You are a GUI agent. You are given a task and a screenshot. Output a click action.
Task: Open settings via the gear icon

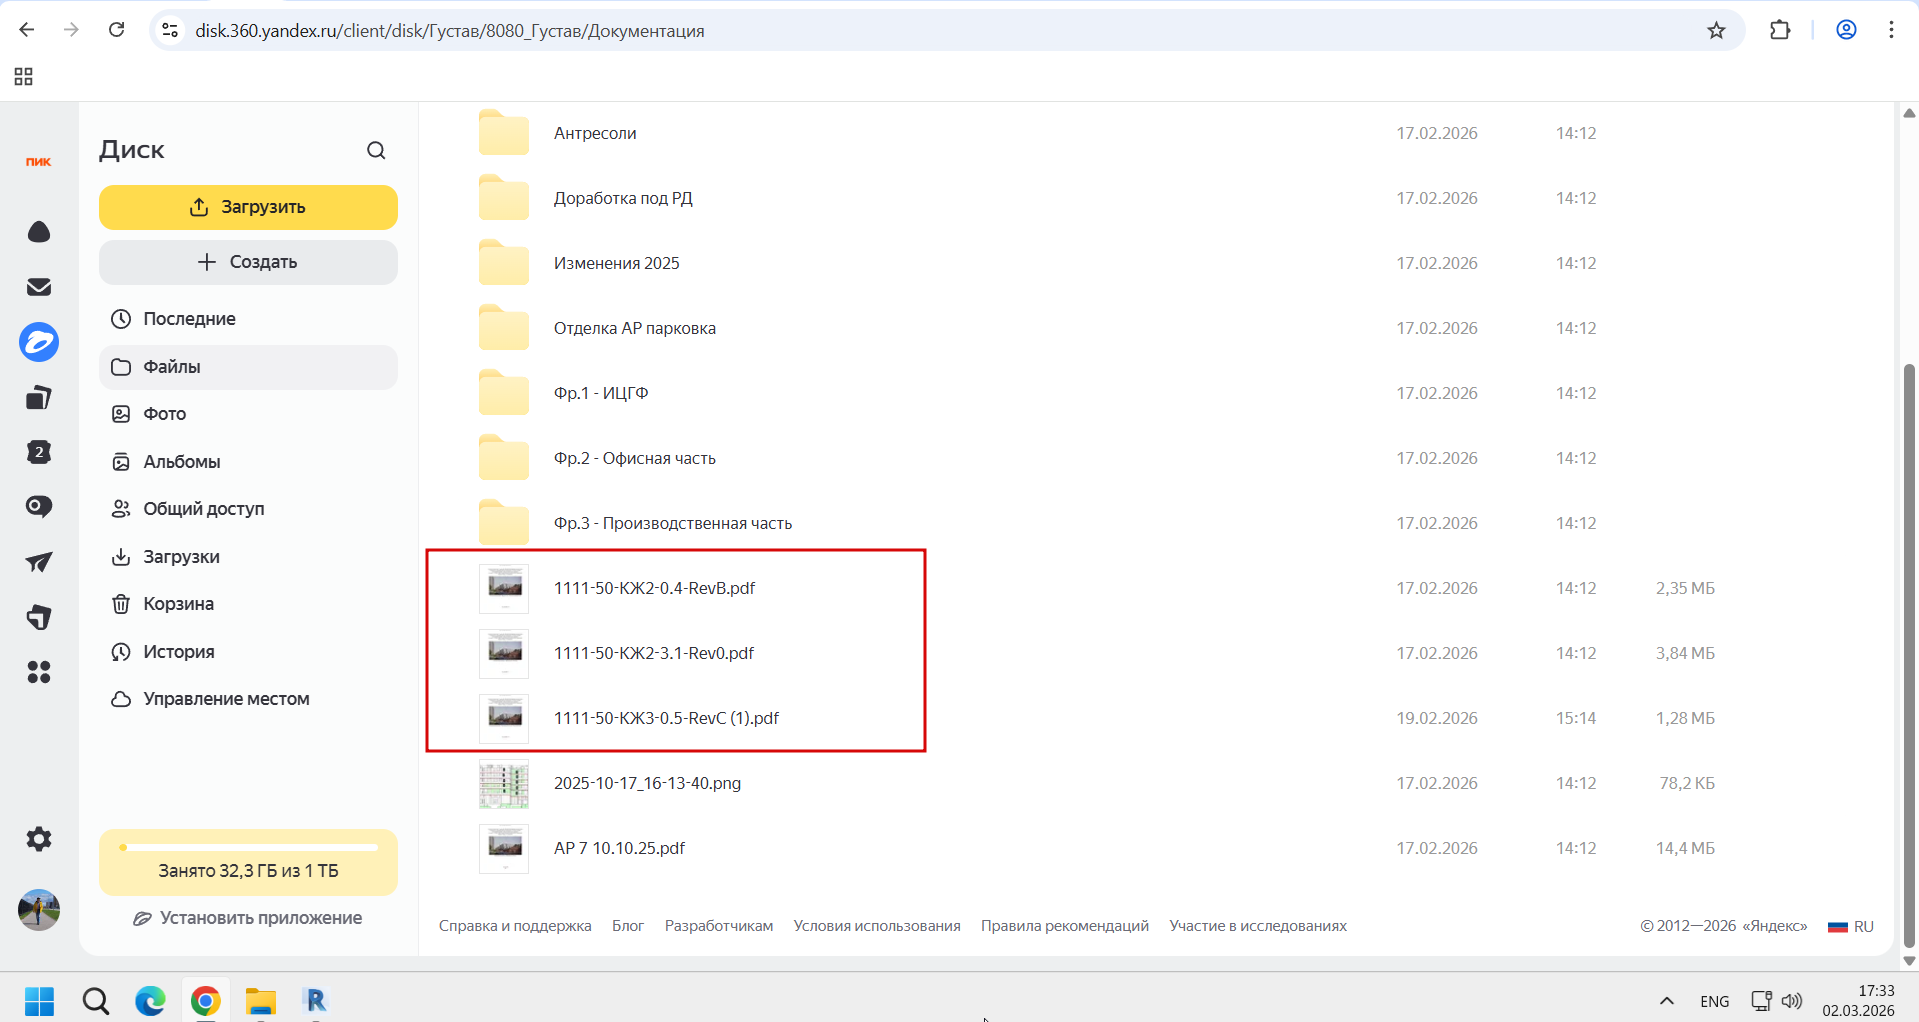coord(39,839)
